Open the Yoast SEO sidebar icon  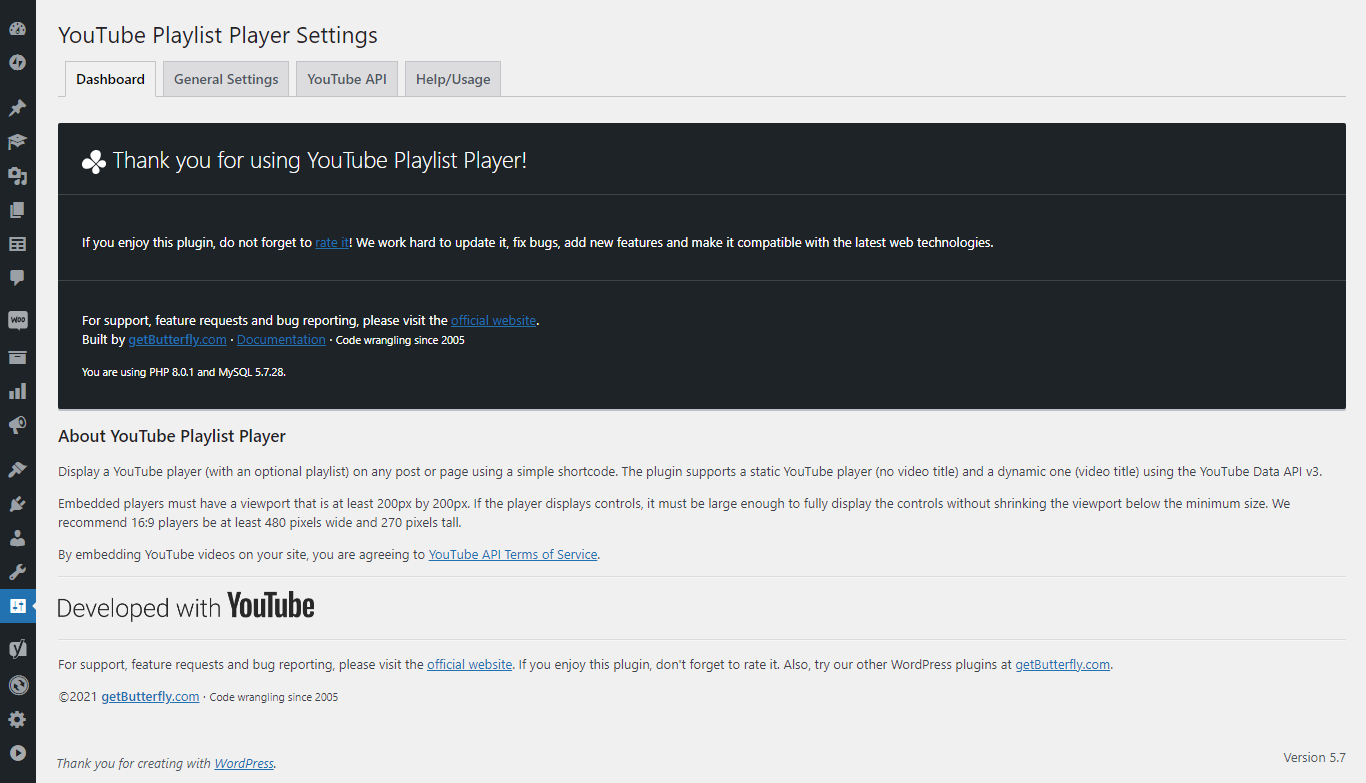17,649
